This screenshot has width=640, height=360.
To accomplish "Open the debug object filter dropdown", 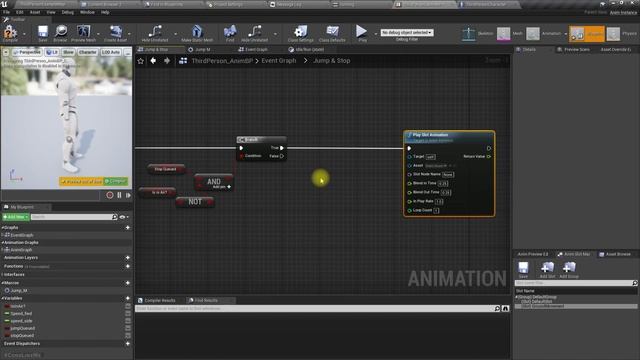I will [x=407, y=32].
